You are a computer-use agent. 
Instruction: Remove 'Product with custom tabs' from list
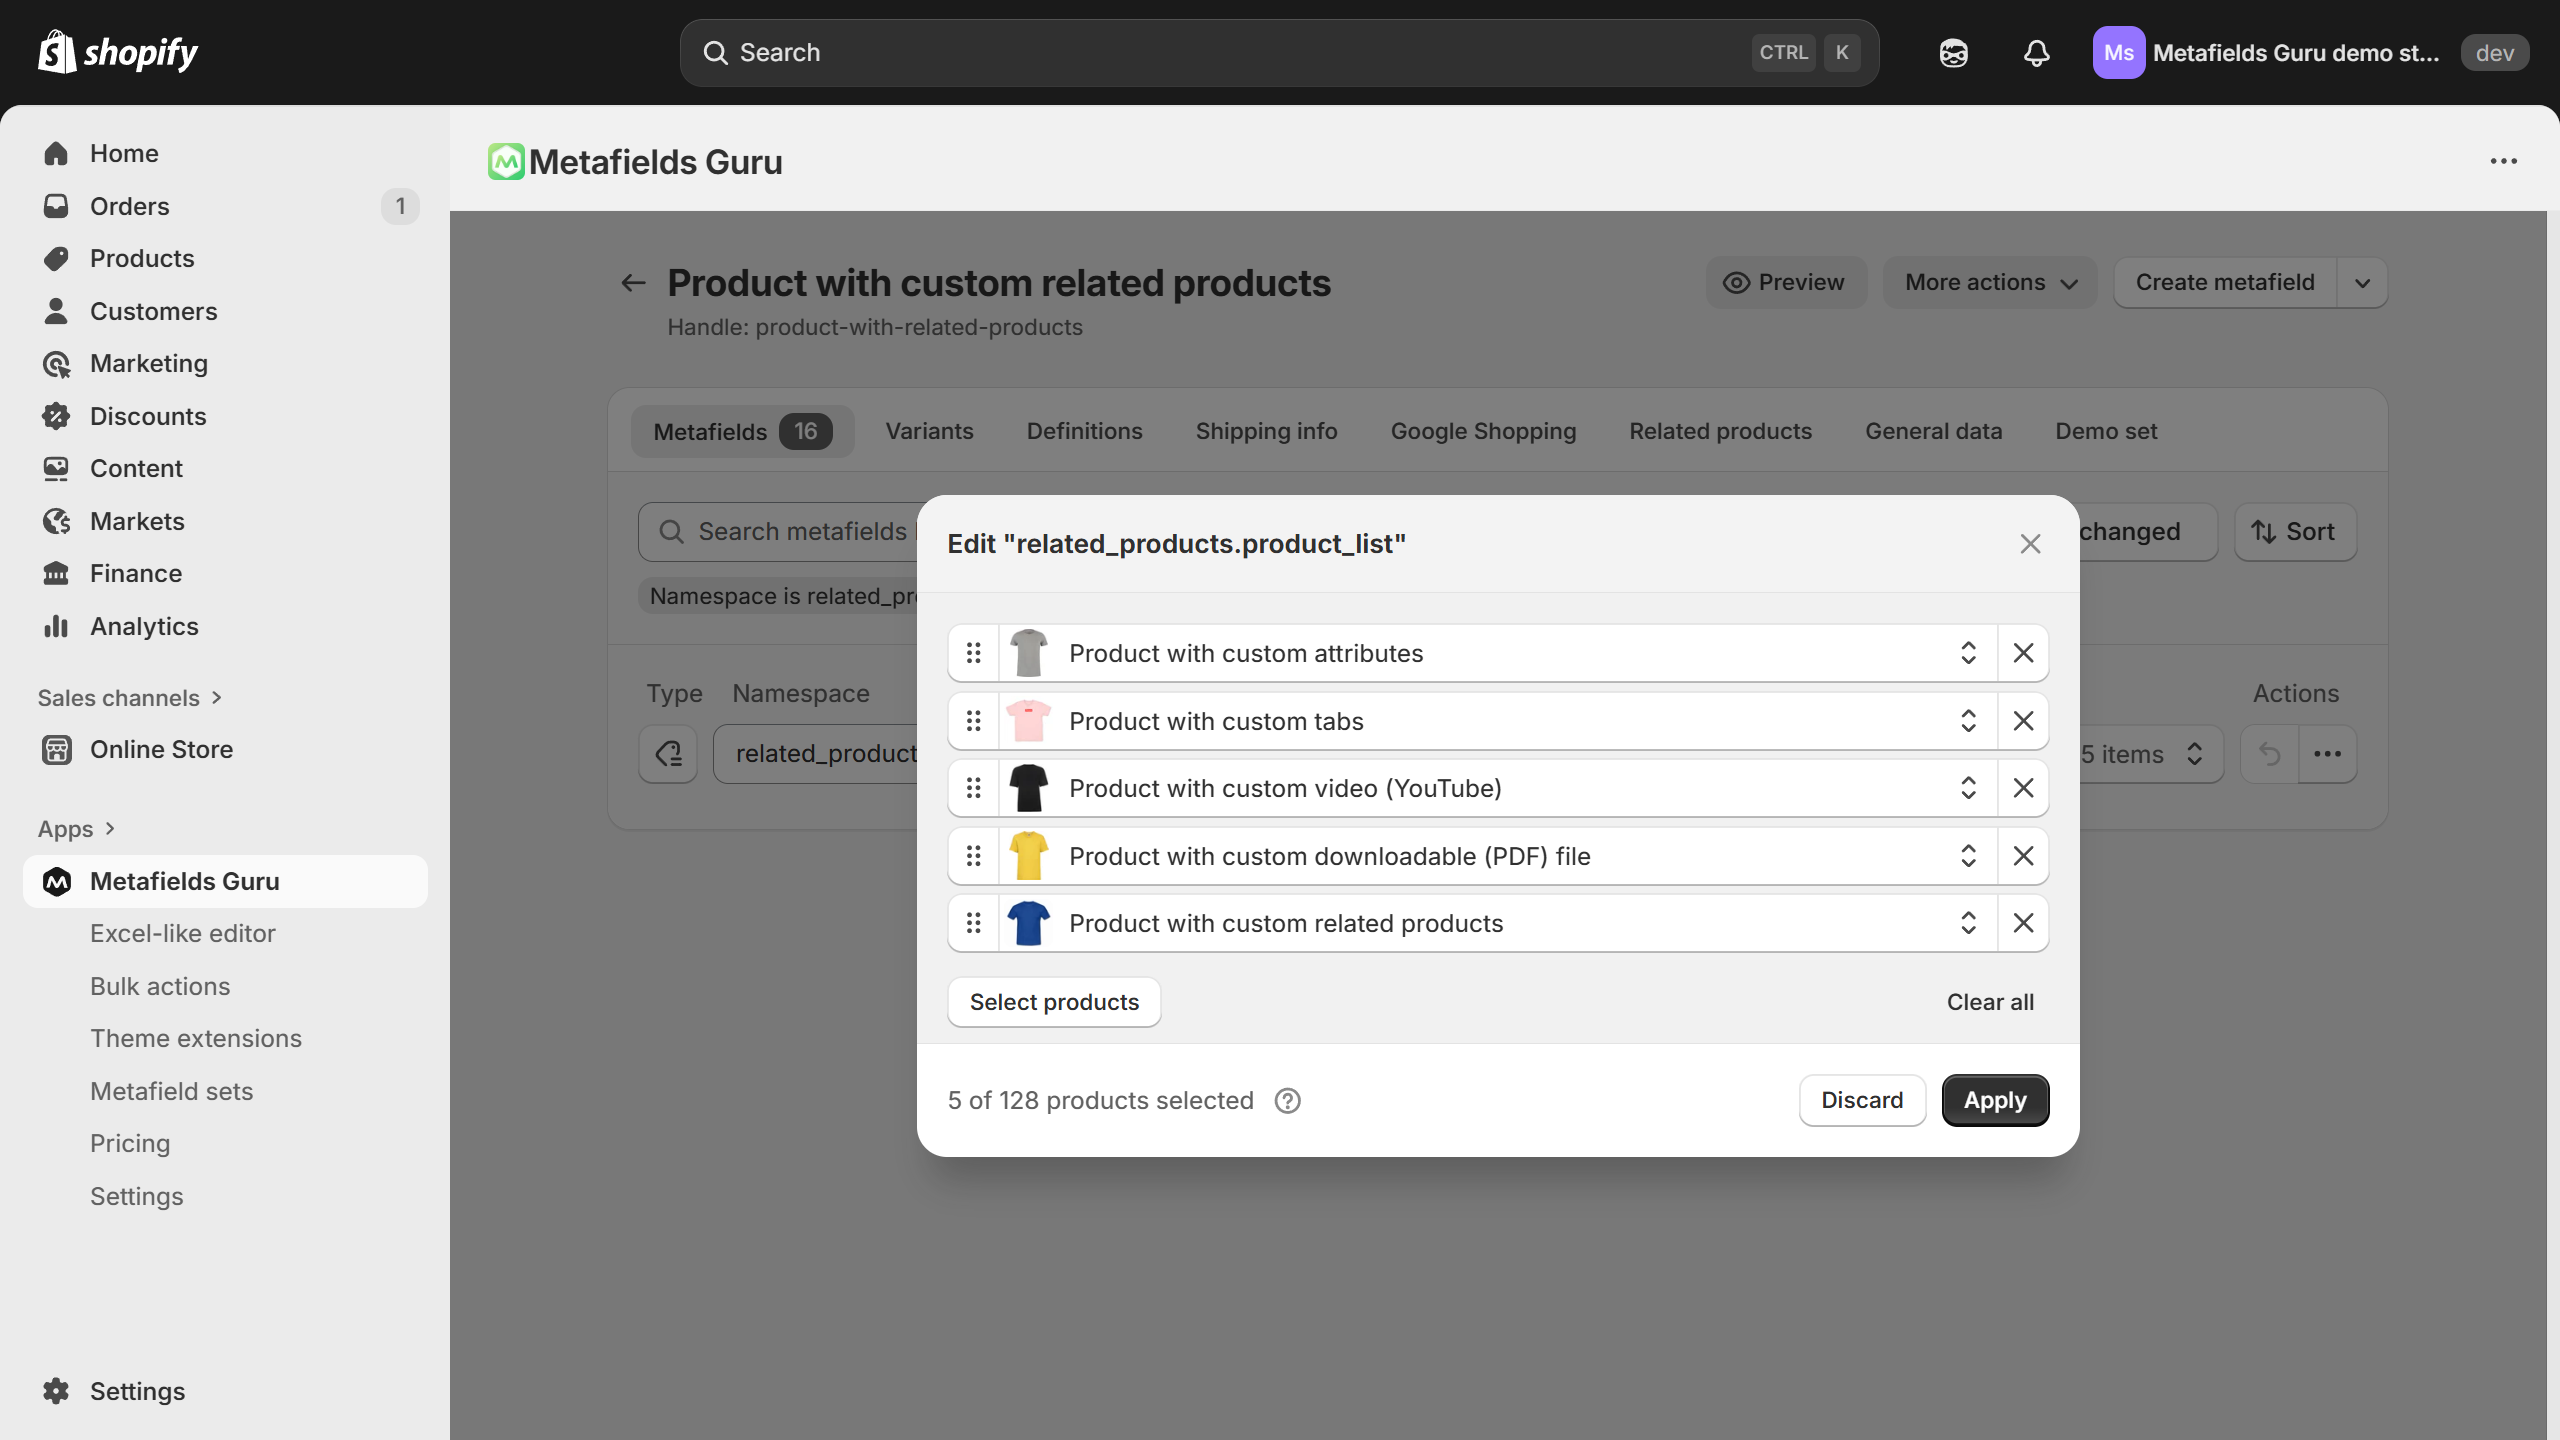point(2023,721)
